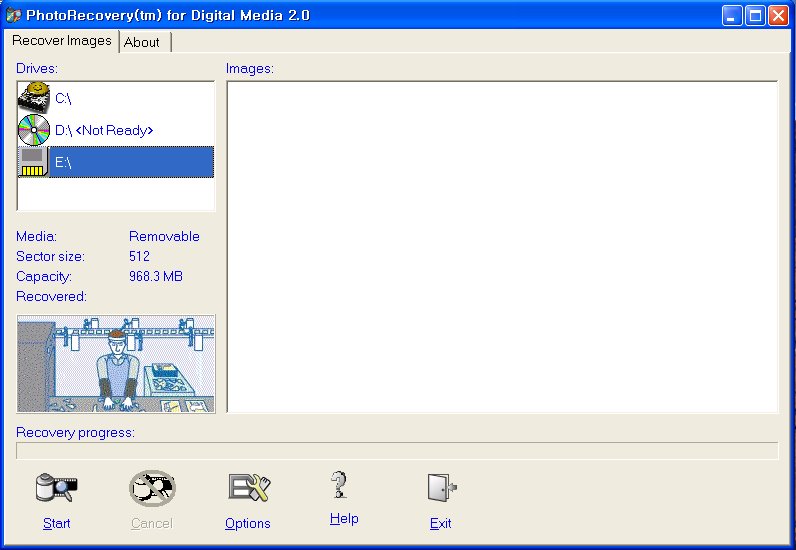The image size is (796, 550).
Task: Select the D:\ CD disc icon
Action: (34, 130)
